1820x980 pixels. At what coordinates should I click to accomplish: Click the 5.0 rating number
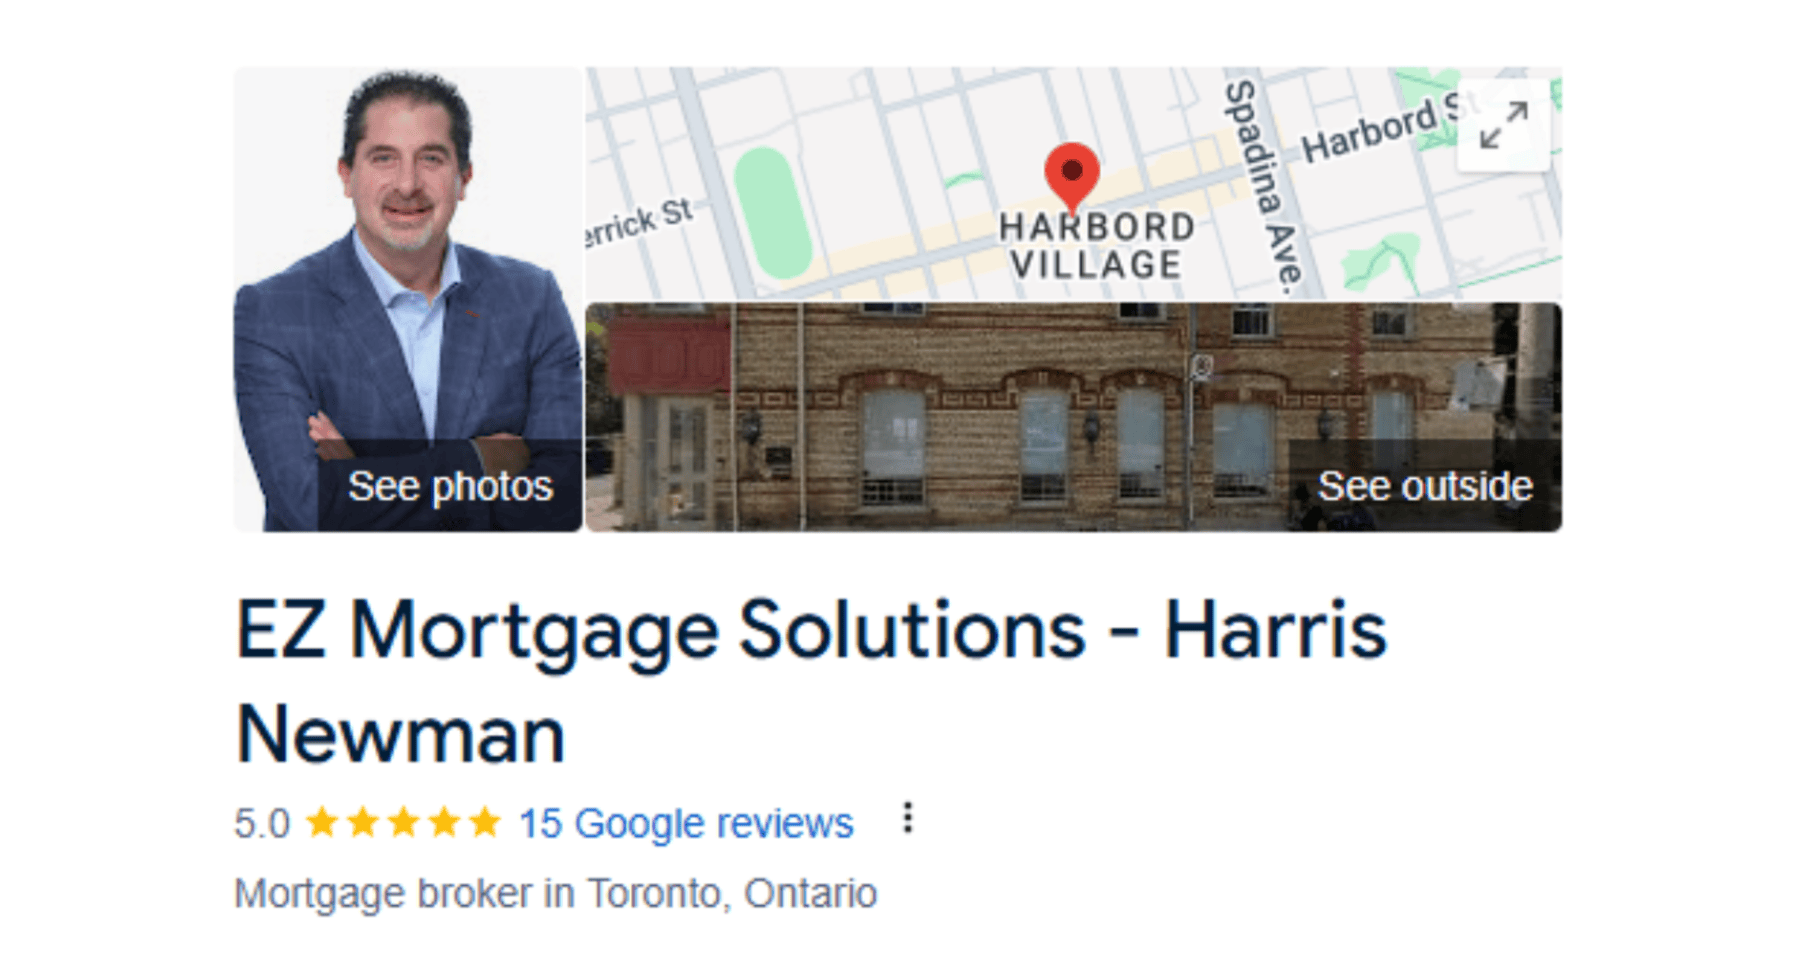tap(262, 824)
